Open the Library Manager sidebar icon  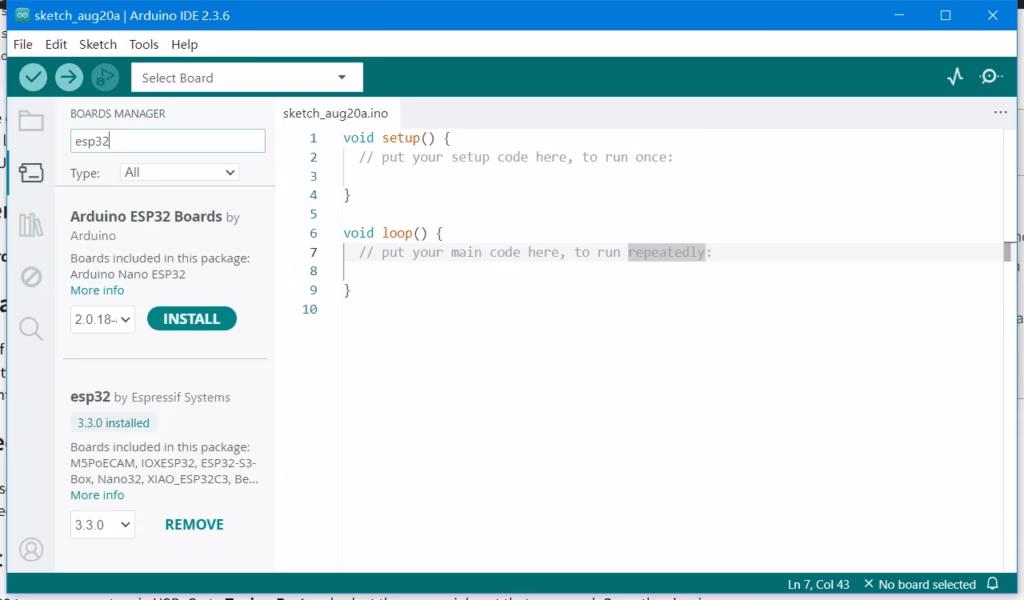point(31,225)
